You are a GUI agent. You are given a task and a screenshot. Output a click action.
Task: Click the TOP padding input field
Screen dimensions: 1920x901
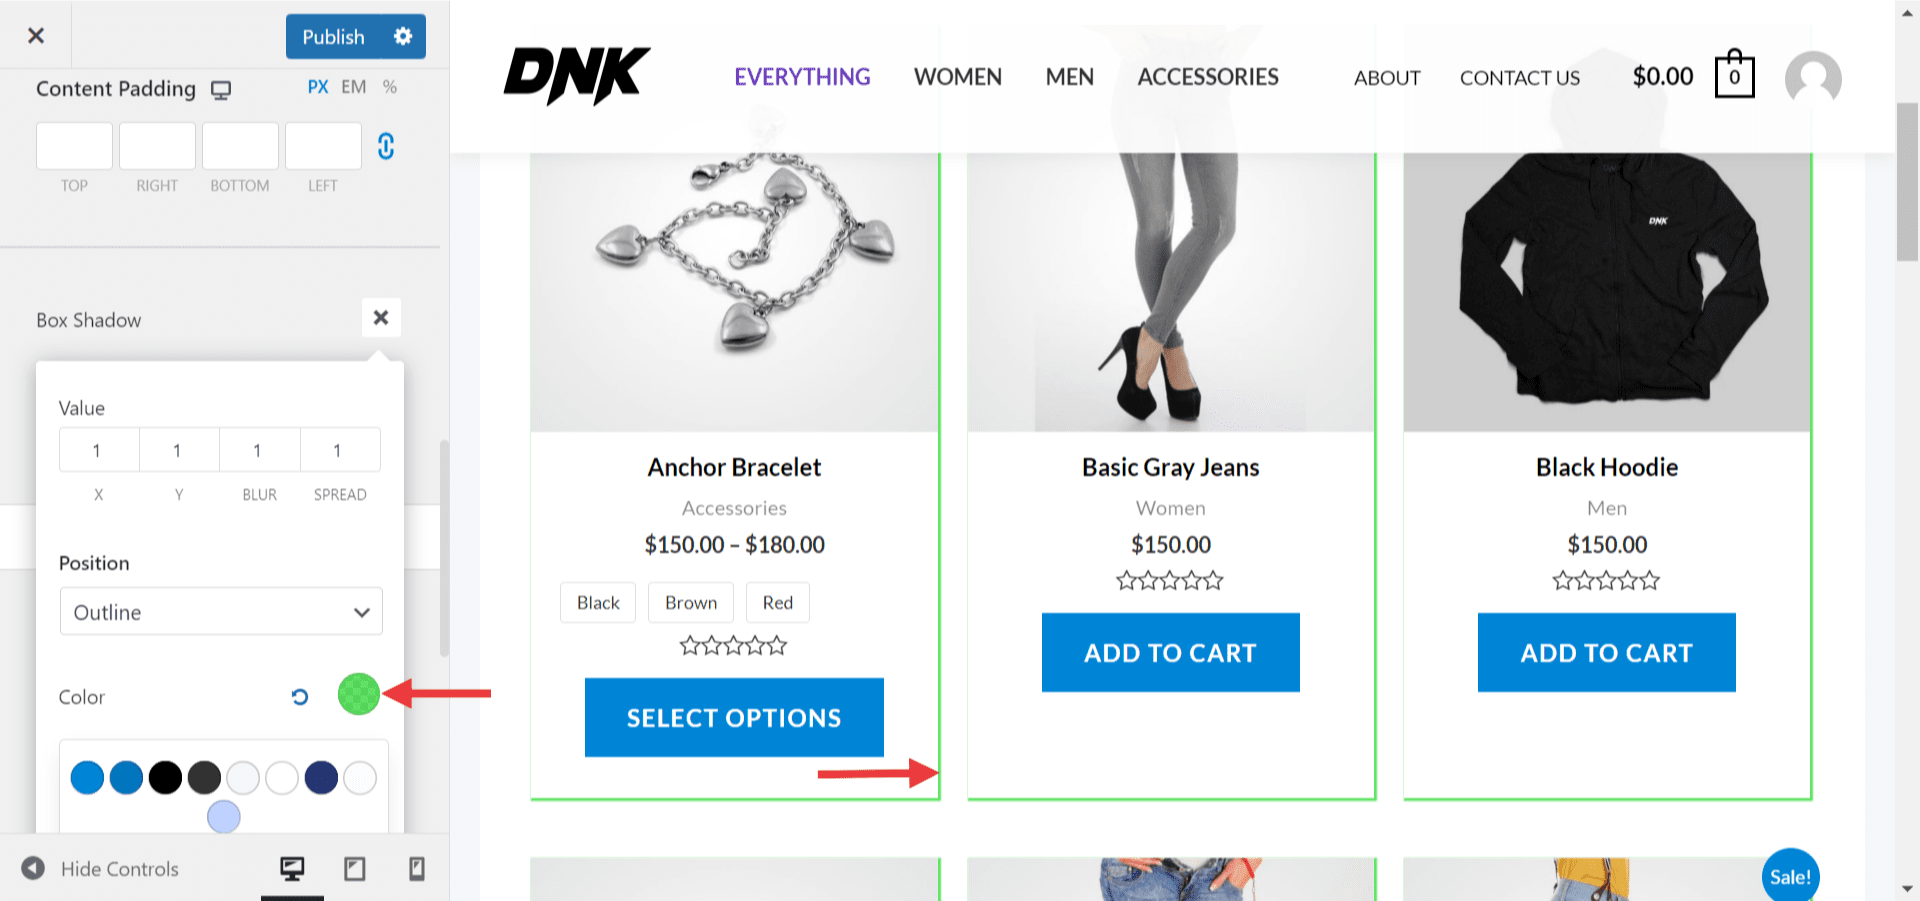tap(73, 146)
